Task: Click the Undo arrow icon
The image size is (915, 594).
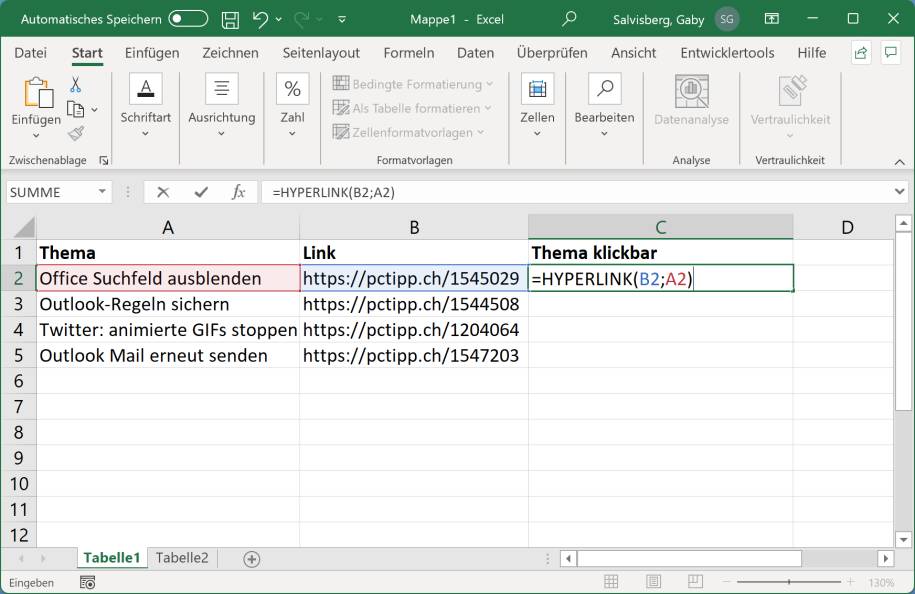Action: click(260, 19)
